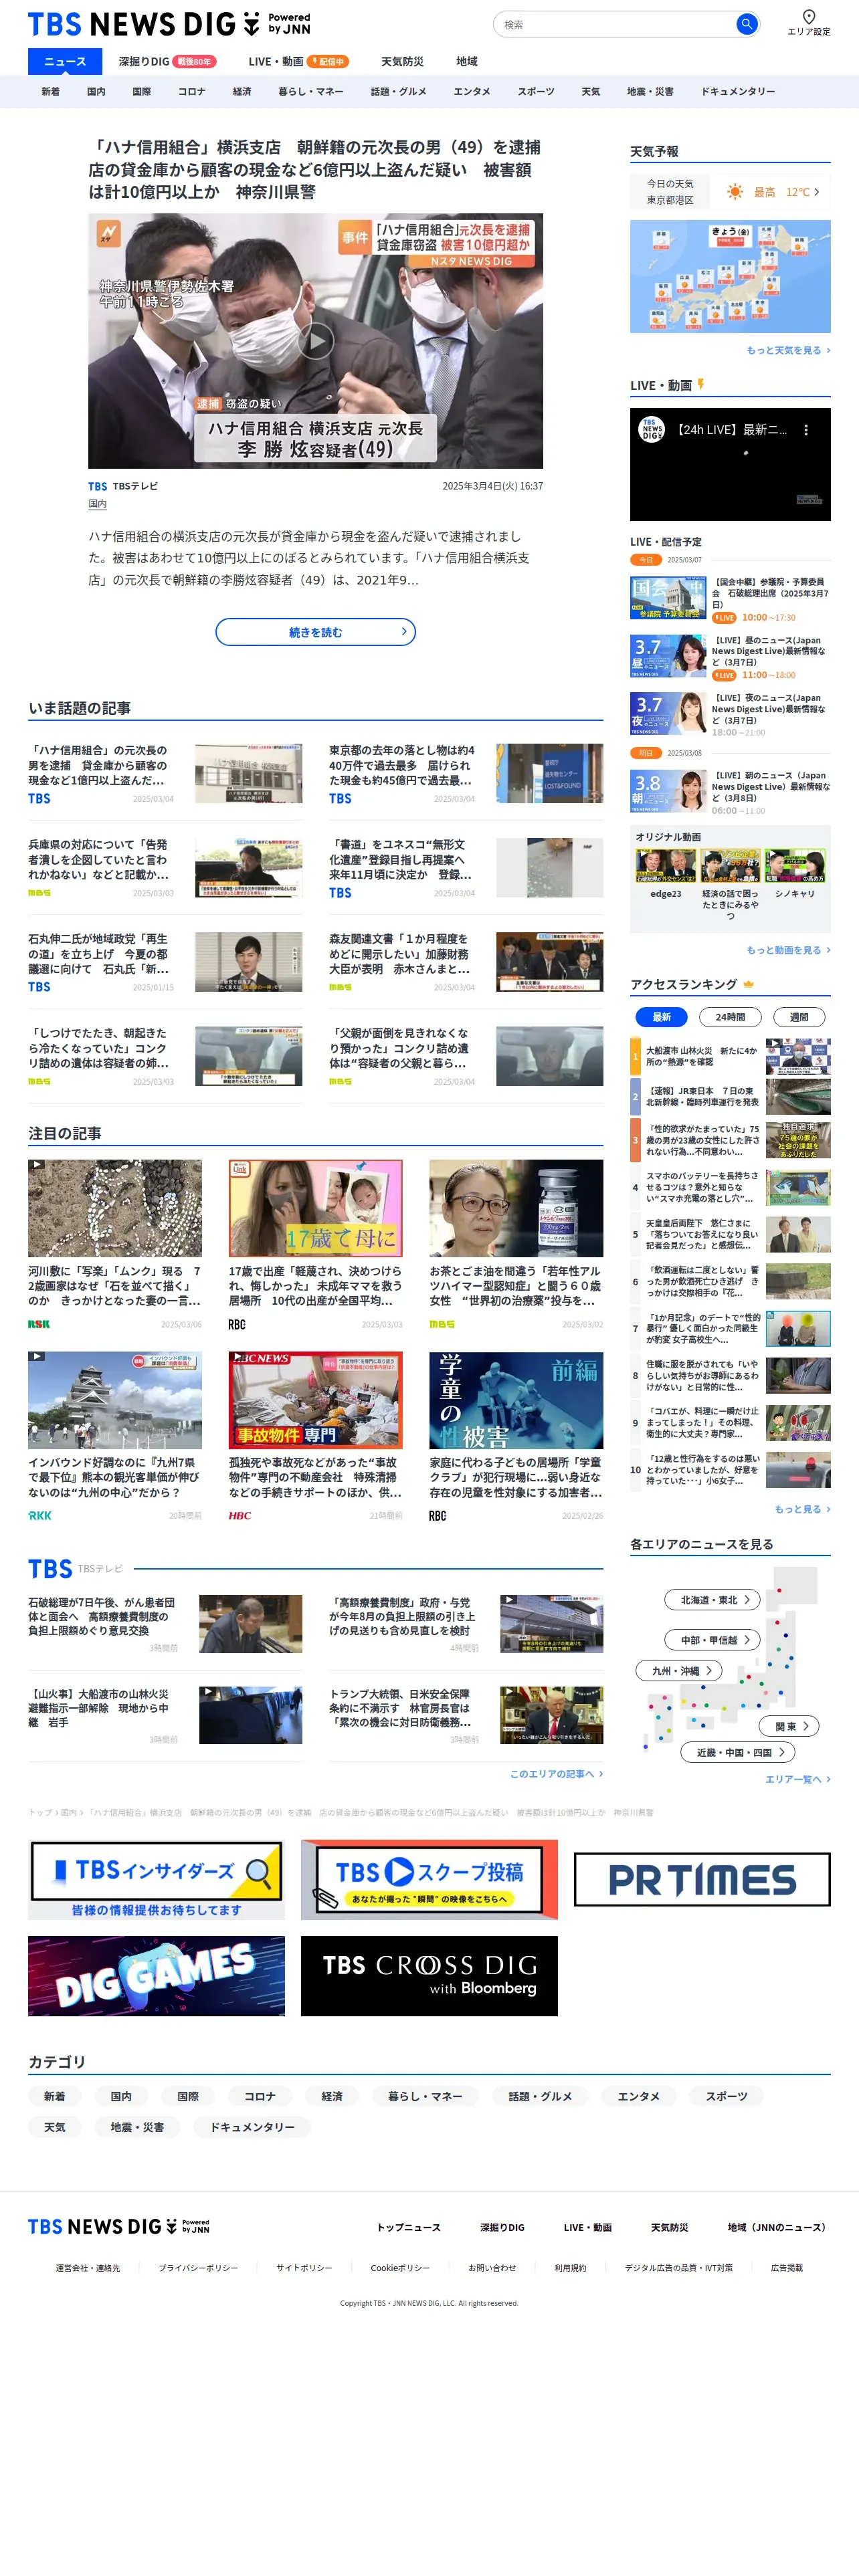Image resolution: width=859 pixels, height=2576 pixels.
Task: Click the TBS NEWS DIG header logo
Action: (x=169, y=24)
